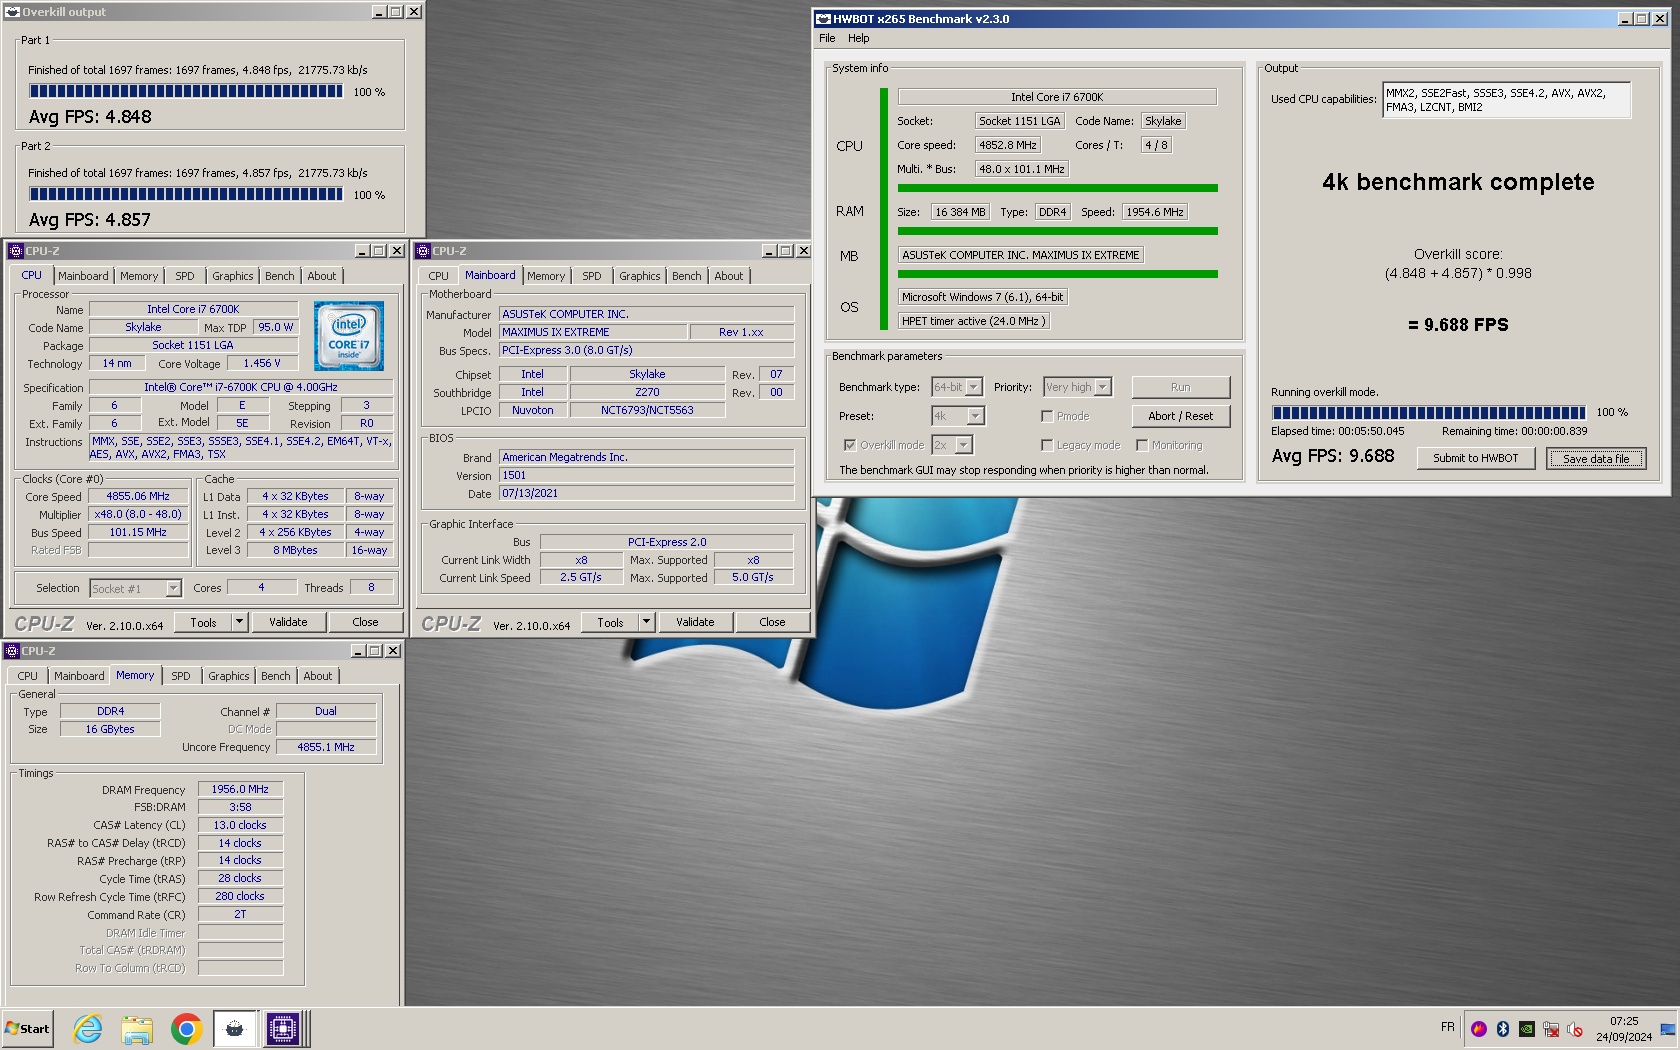This screenshot has width=1680, height=1050.
Task: Click the disconnected network tray icon
Action: (1551, 1028)
